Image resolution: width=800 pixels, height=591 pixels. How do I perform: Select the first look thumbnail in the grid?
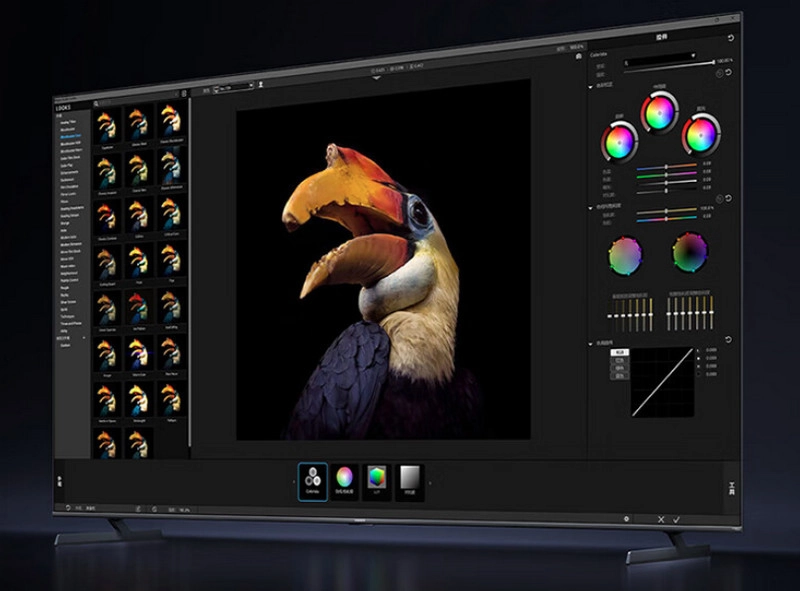pyautogui.click(x=107, y=122)
